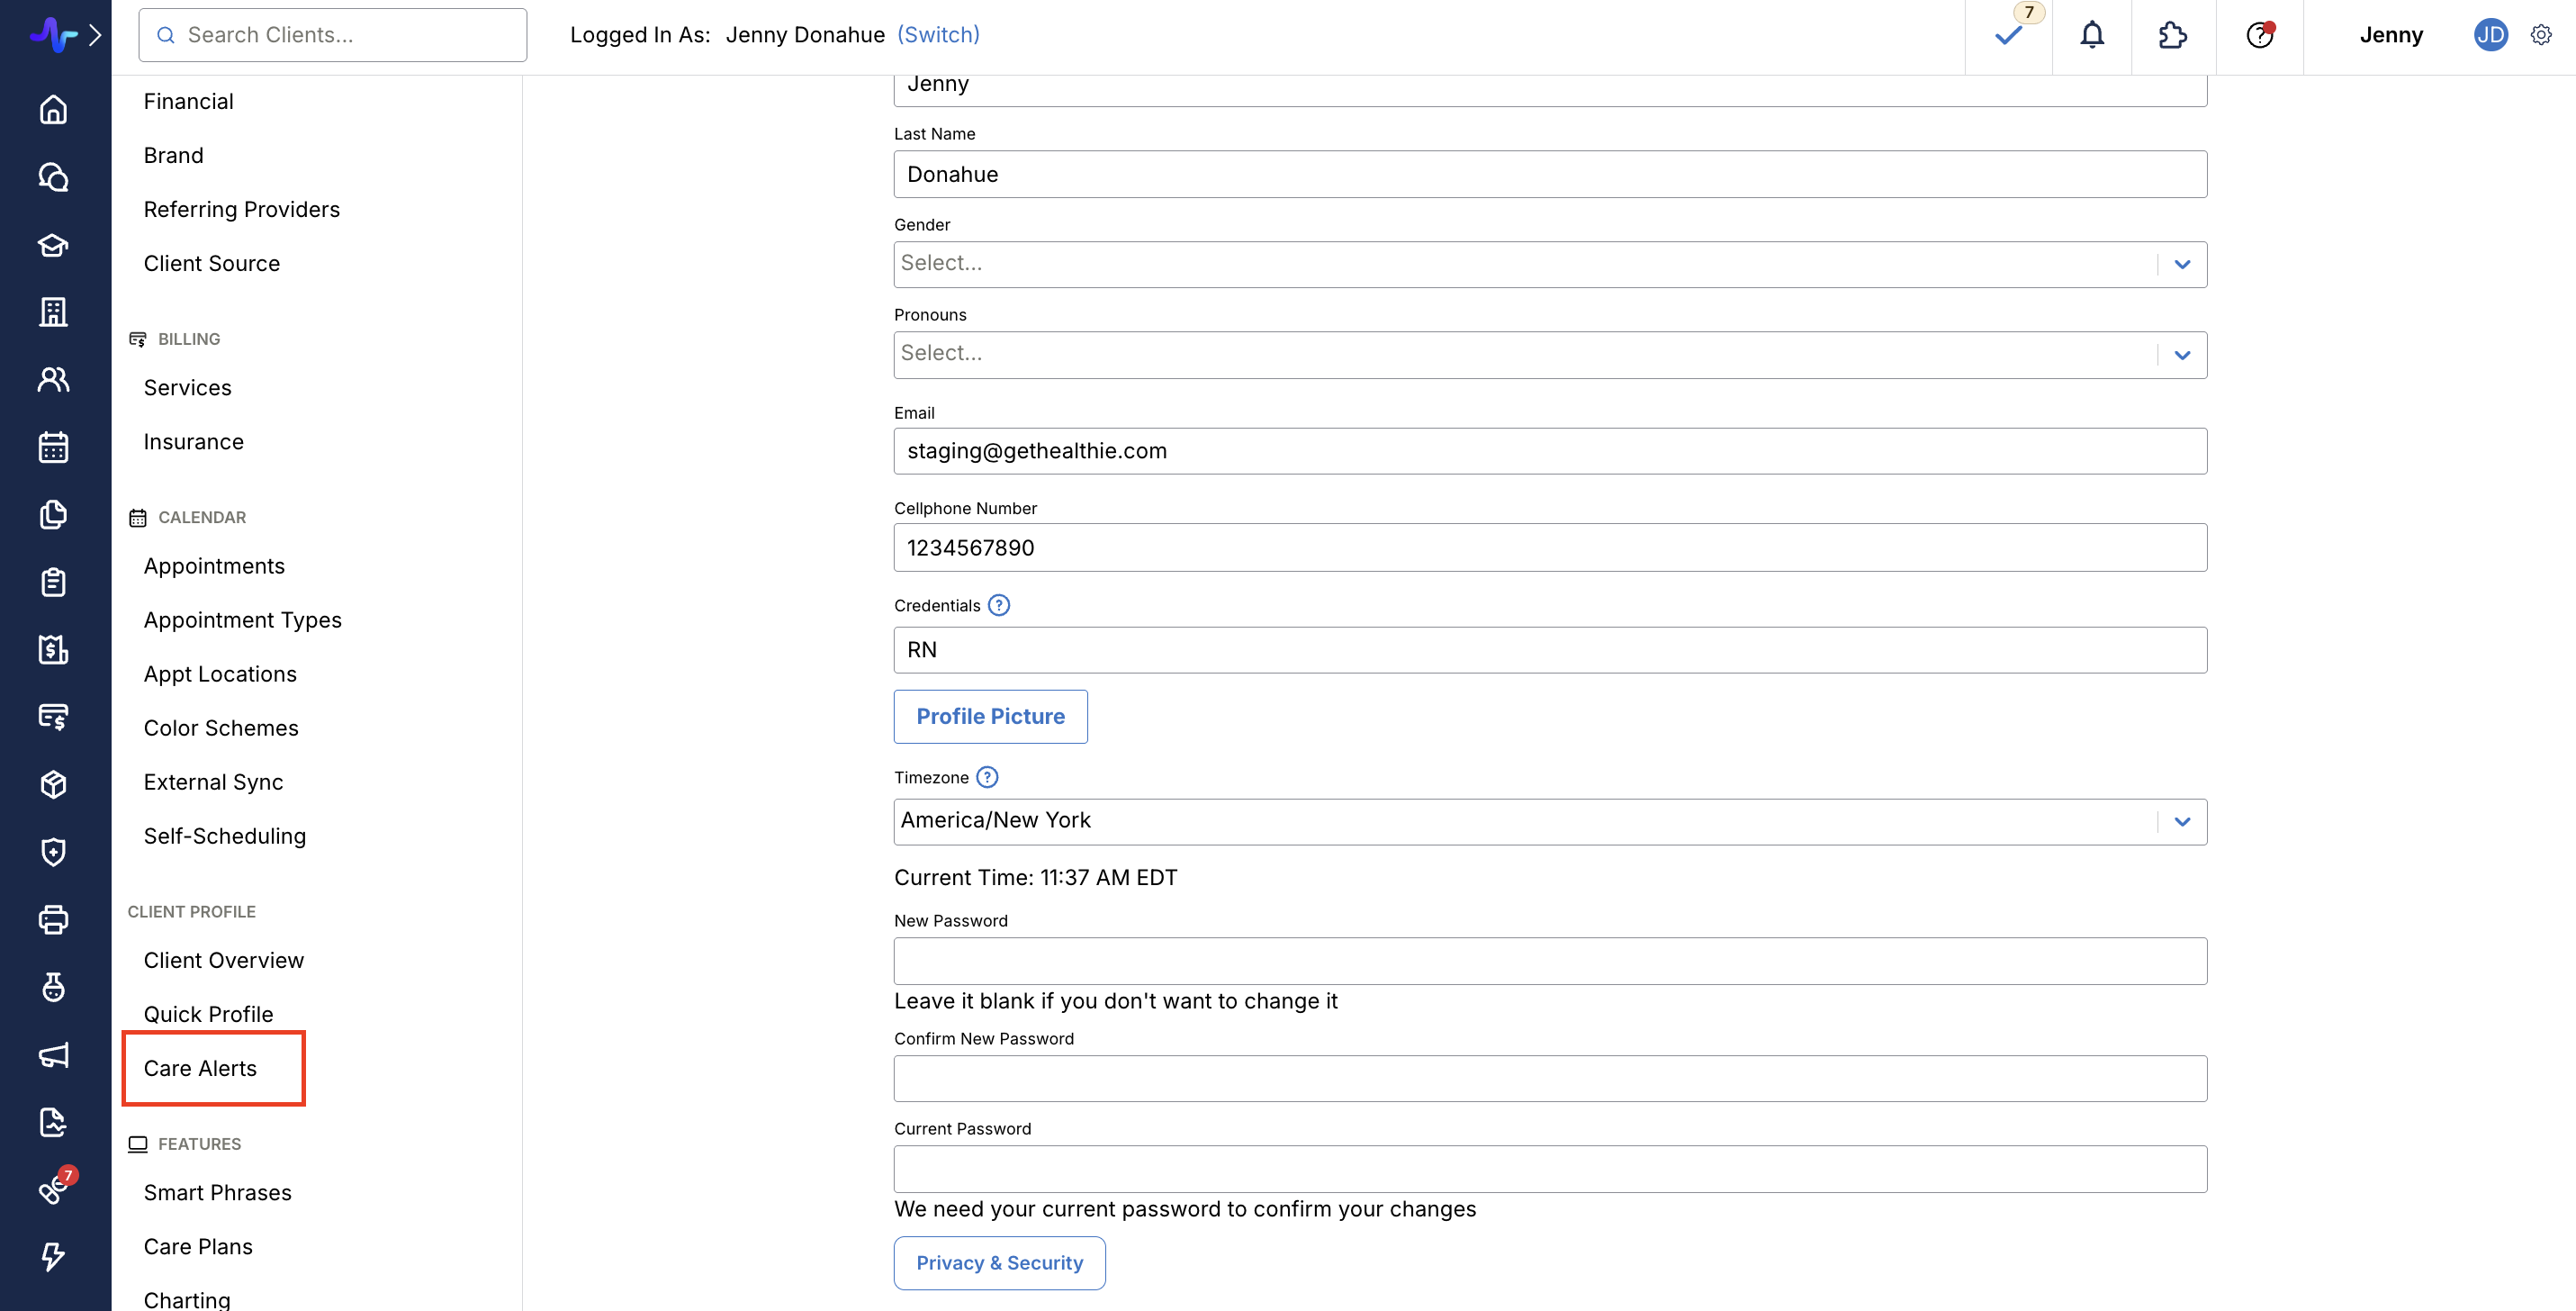The height and width of the screenshot is (1311, 2576).
Task: Open Client Overview settings
Action: (223, 959)
